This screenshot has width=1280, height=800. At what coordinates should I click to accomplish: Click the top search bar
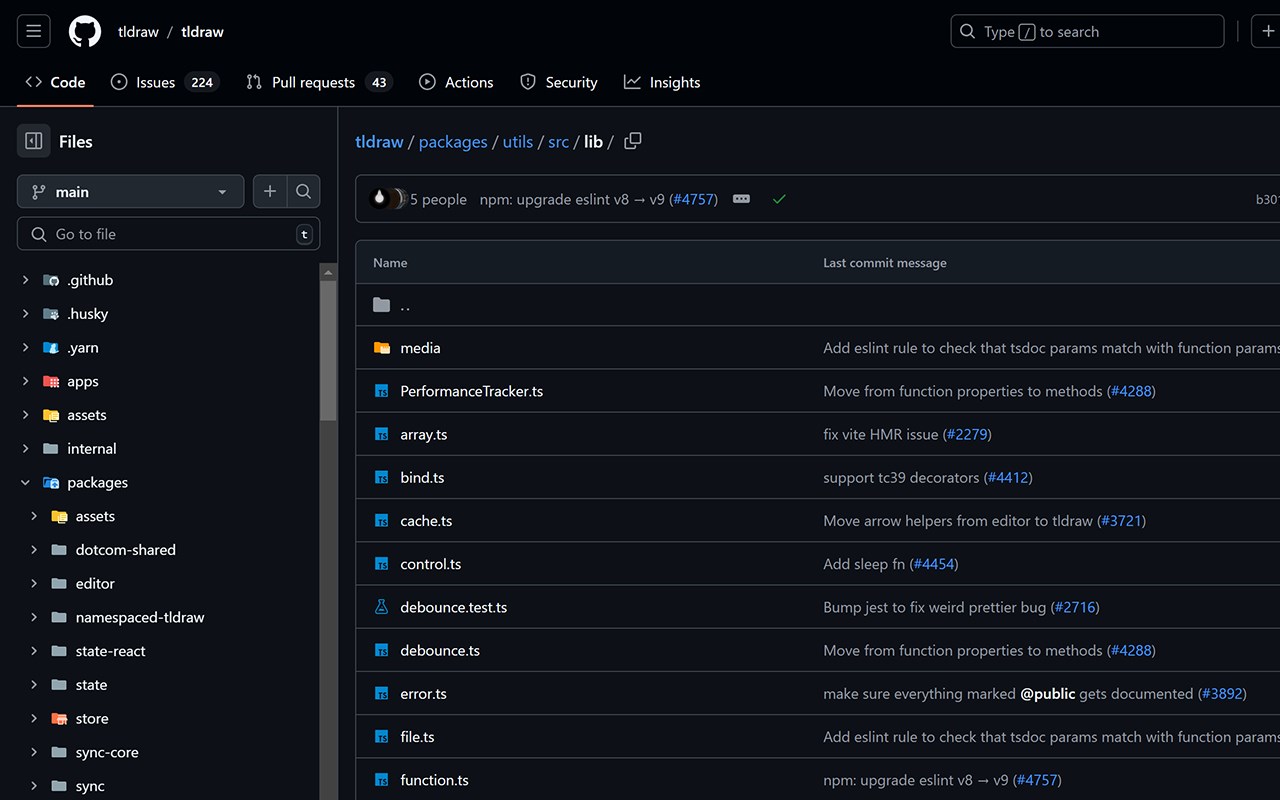click(x=1087, y=32)
